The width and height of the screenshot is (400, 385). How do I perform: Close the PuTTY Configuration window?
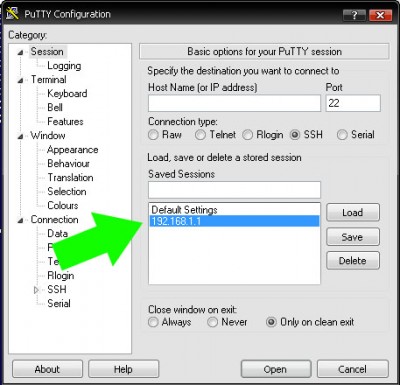coord(380,15)
